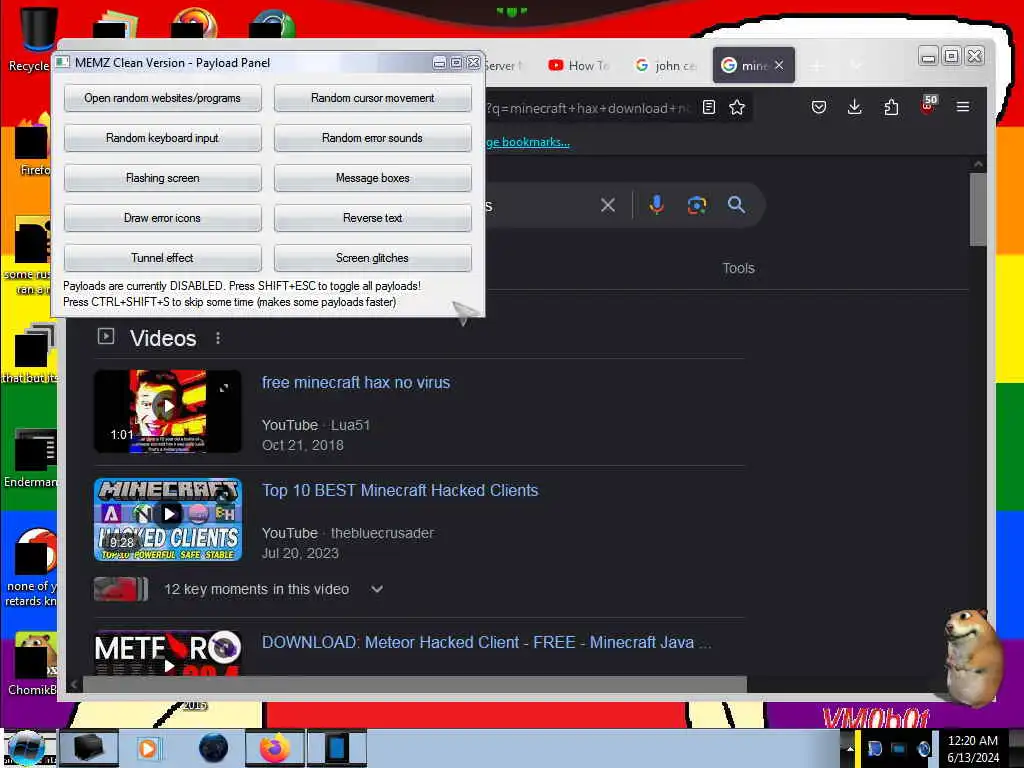The image size is (1024, 768).
Task: Open Firefox extensions puzzle icon
Action: click(x=891, y=107)
